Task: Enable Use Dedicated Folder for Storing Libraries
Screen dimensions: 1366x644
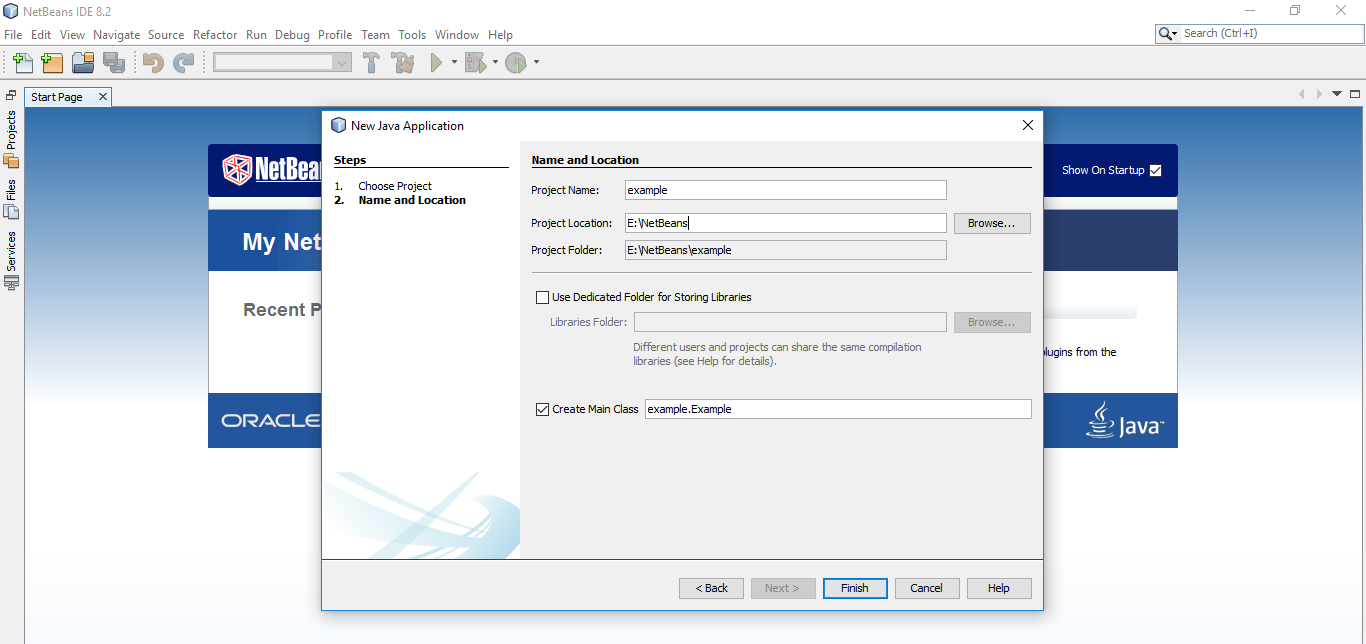Action: coord(542,296)
